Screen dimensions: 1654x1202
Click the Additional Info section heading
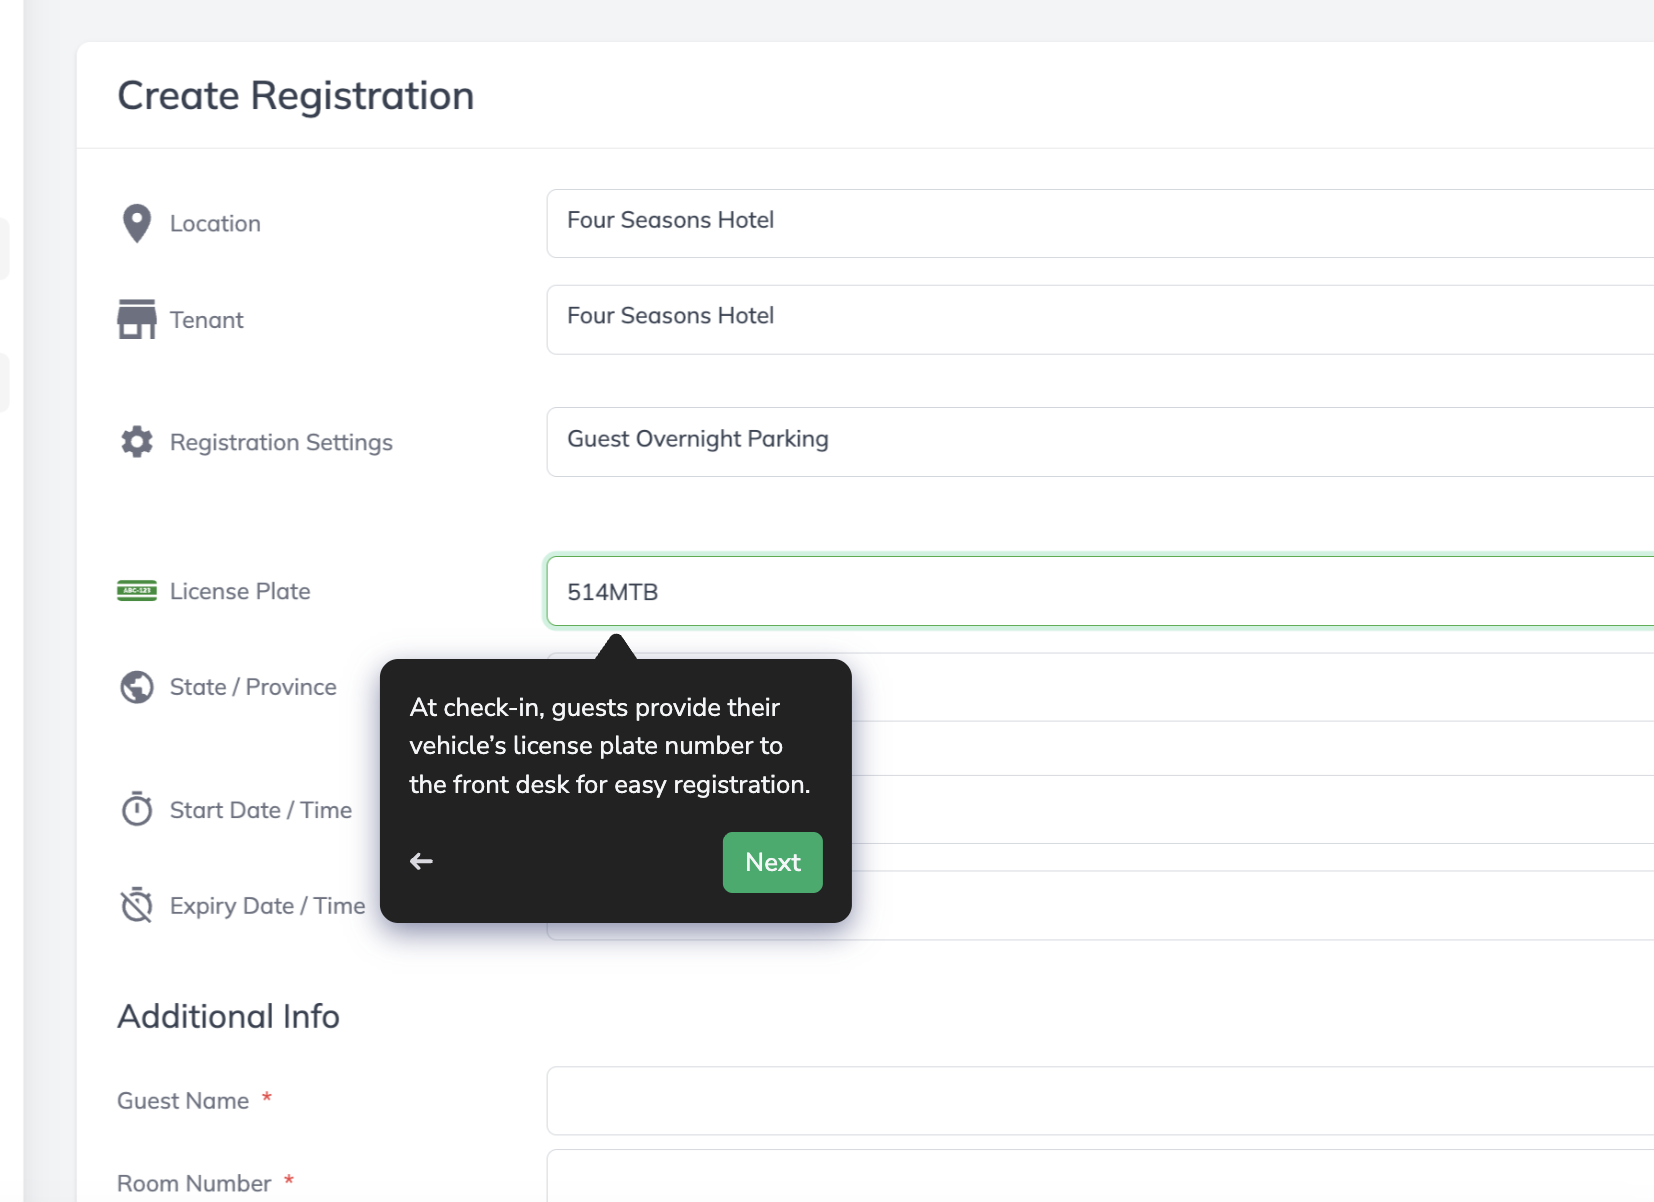click(228, 1016)
